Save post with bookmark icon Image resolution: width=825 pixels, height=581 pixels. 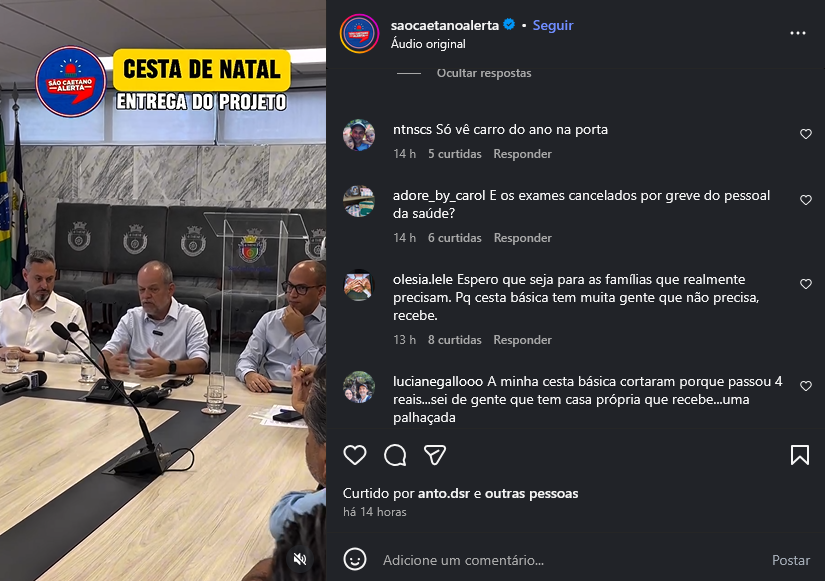click(800, 455)
